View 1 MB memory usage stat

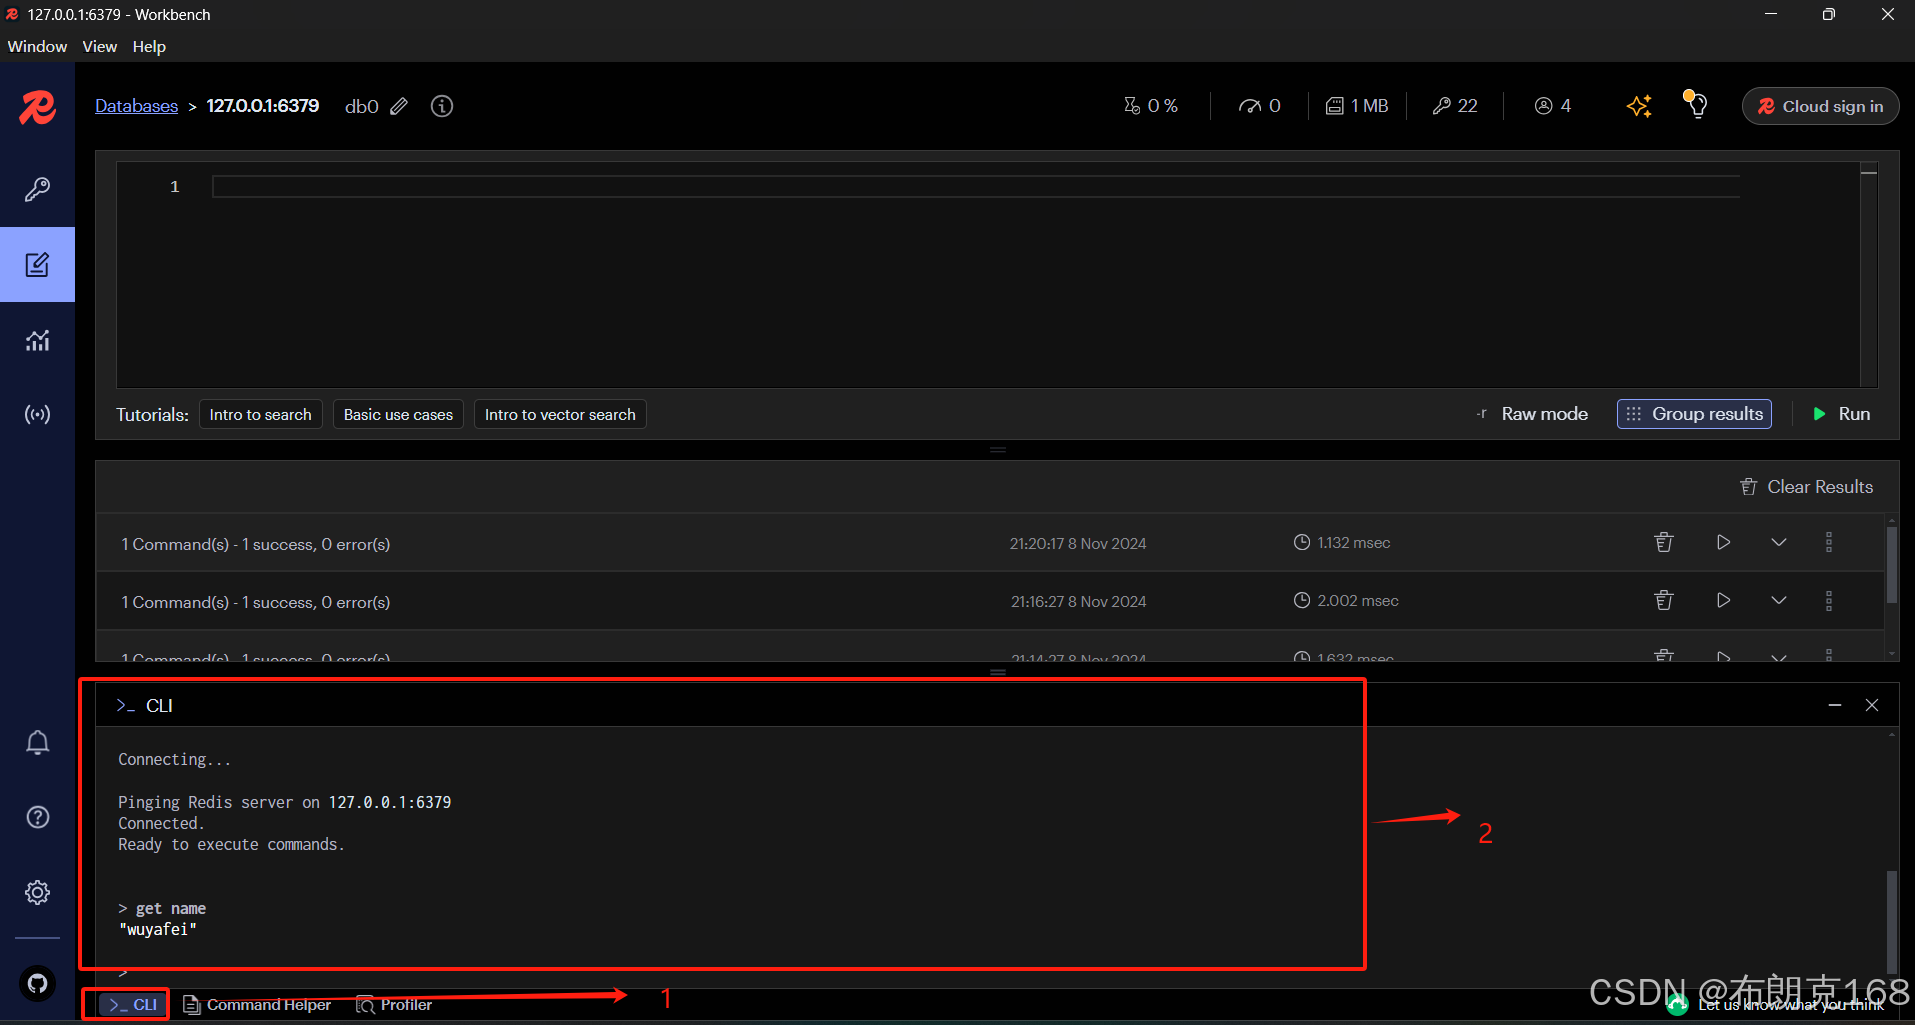(x=1357, y=106)
